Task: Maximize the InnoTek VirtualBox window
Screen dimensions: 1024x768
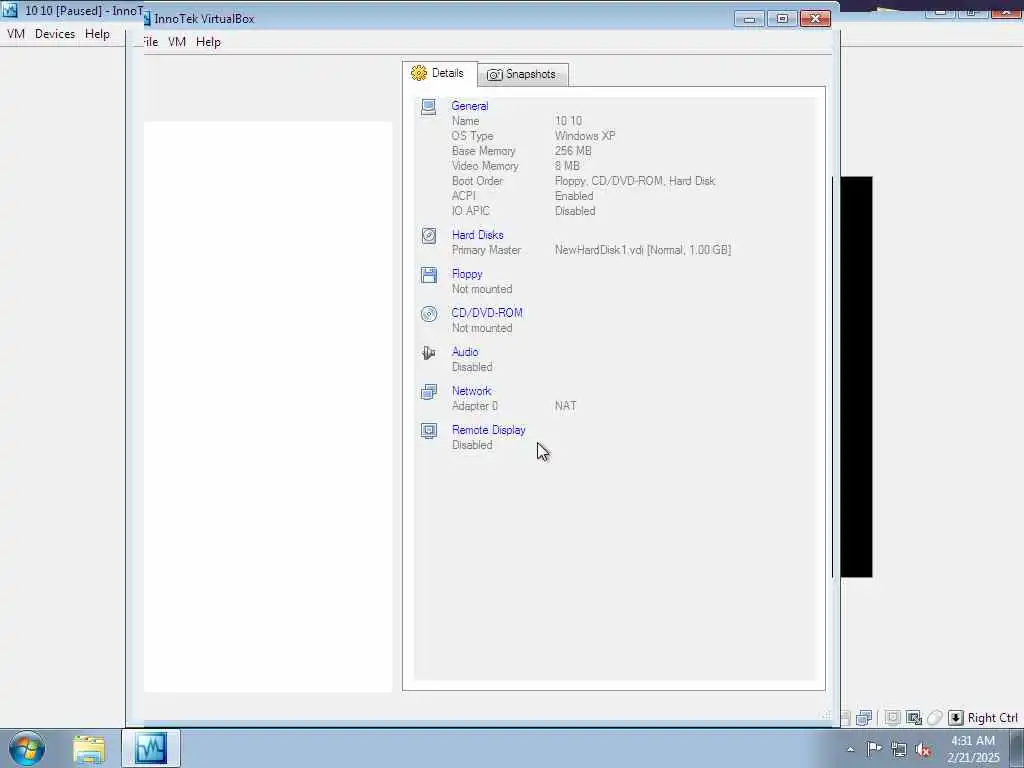Action: click(x=782, y=18)
